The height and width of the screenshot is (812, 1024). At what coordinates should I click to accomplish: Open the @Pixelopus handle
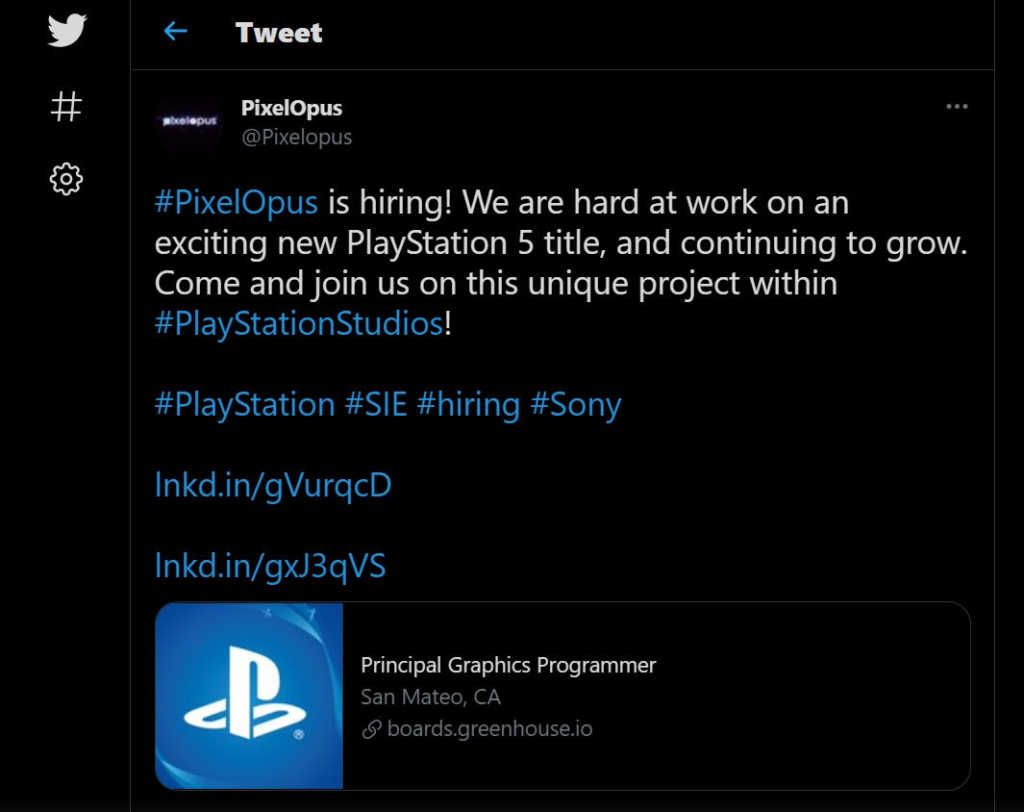pos(296,137)
